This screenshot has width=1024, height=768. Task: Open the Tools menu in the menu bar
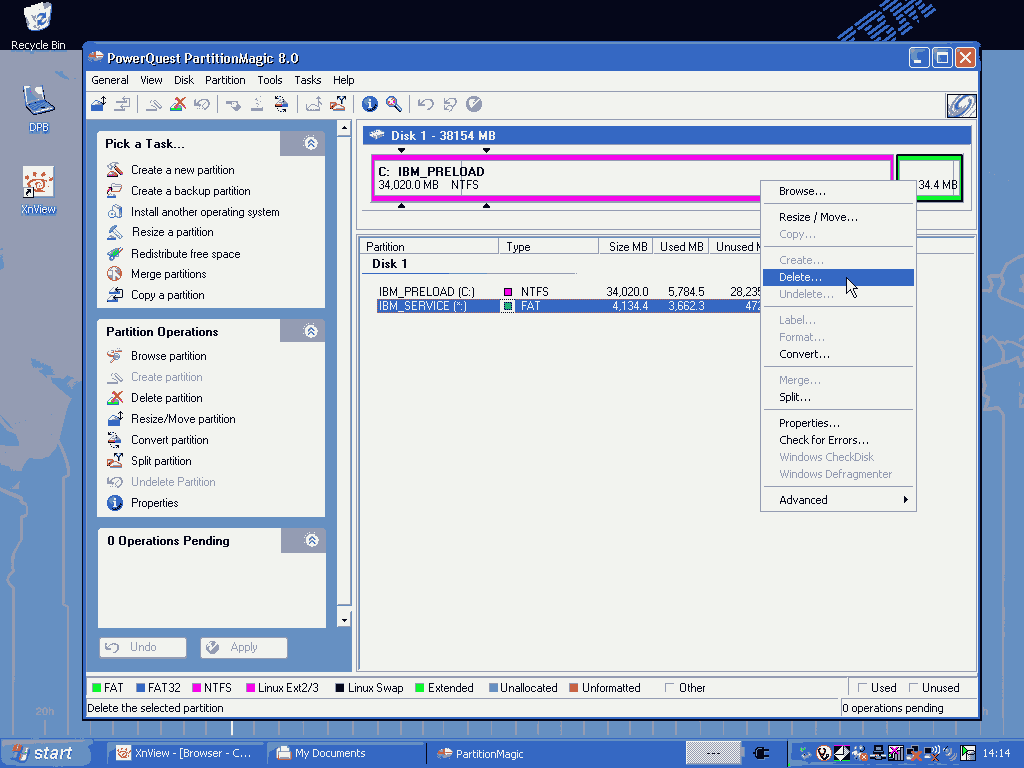pyautogui.click(x=269, y=80)
